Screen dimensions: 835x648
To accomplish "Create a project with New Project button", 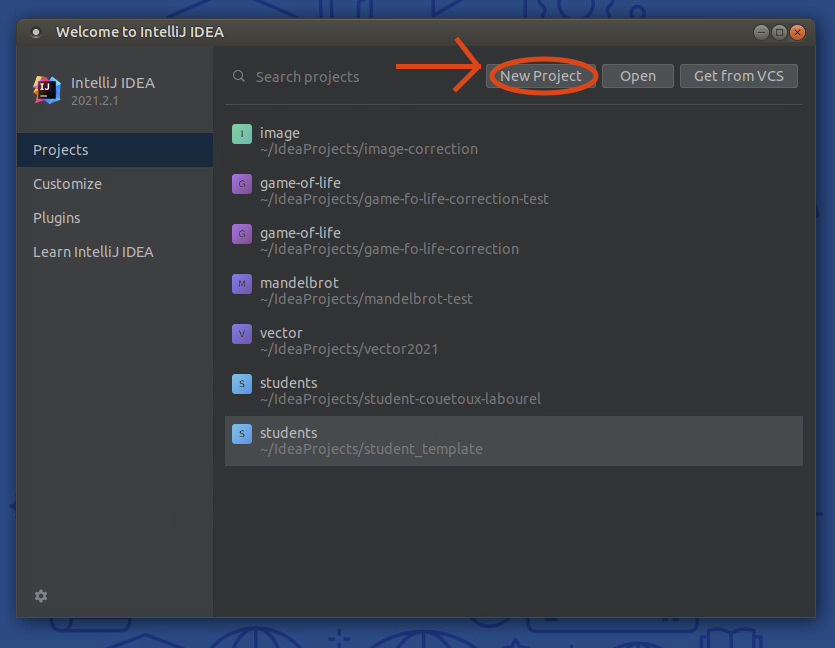I will coord(541,76).
